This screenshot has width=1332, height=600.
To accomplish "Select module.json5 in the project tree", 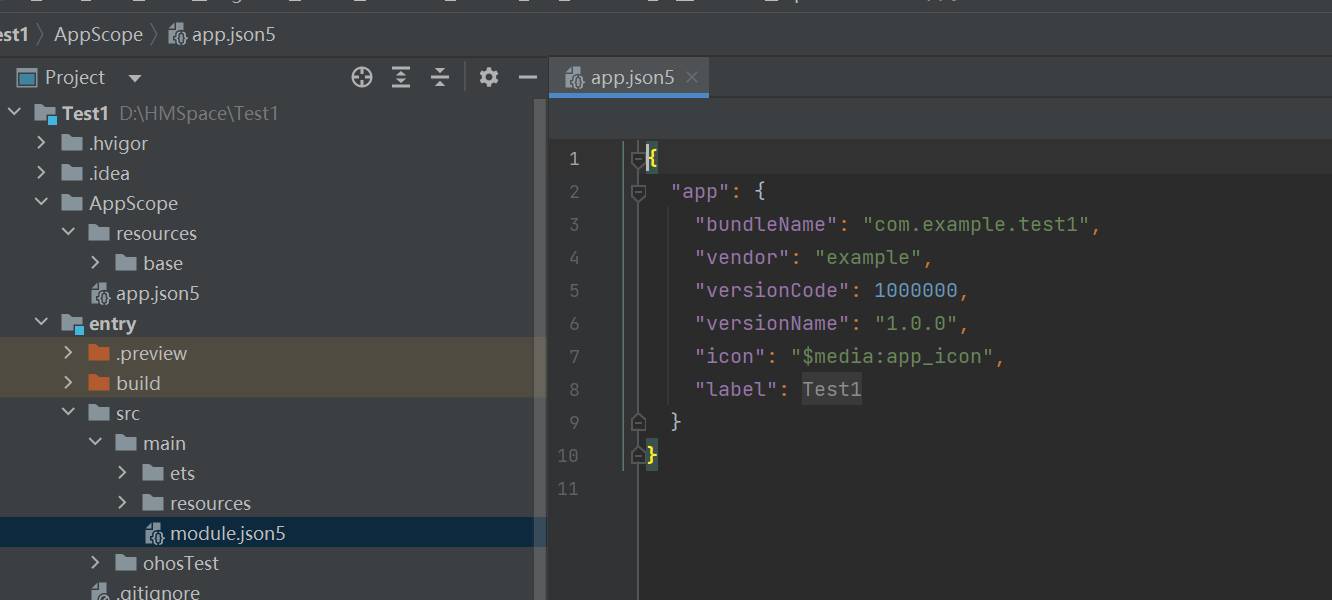I will pos(273,533).
